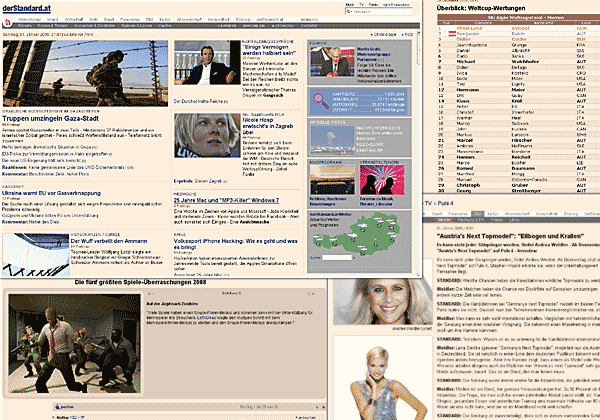Click the IMMOBILIEN row in blue box
Viewport: 600px width, 420px height.
(368, 99)
